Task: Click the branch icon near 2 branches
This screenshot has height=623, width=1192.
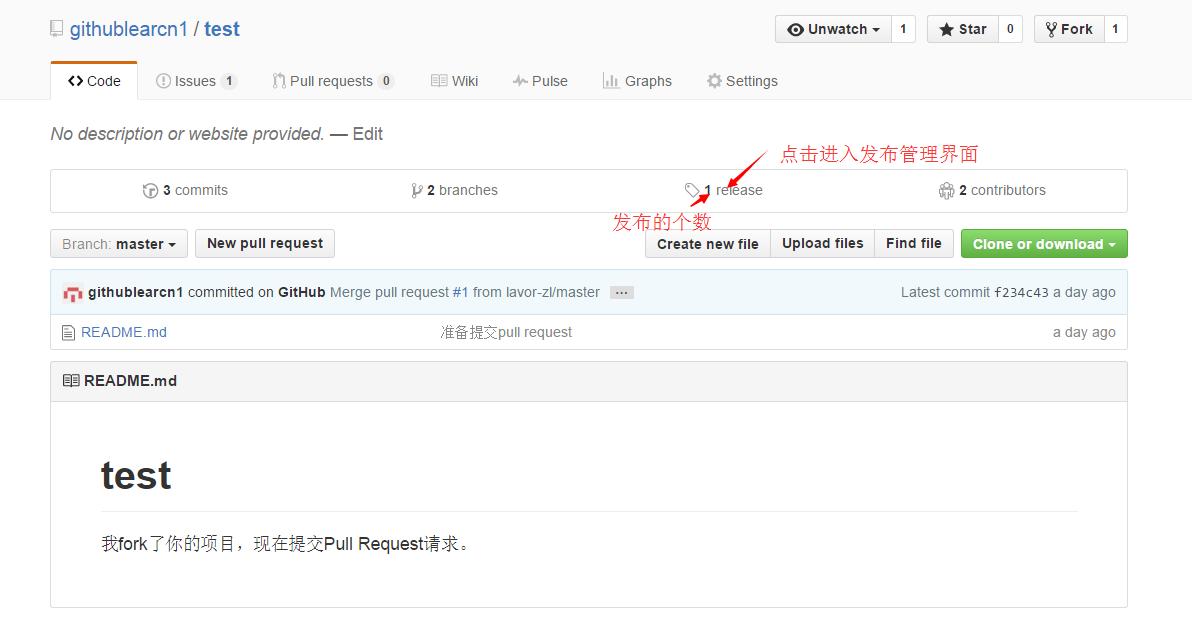Action: (x=417, y=190)
